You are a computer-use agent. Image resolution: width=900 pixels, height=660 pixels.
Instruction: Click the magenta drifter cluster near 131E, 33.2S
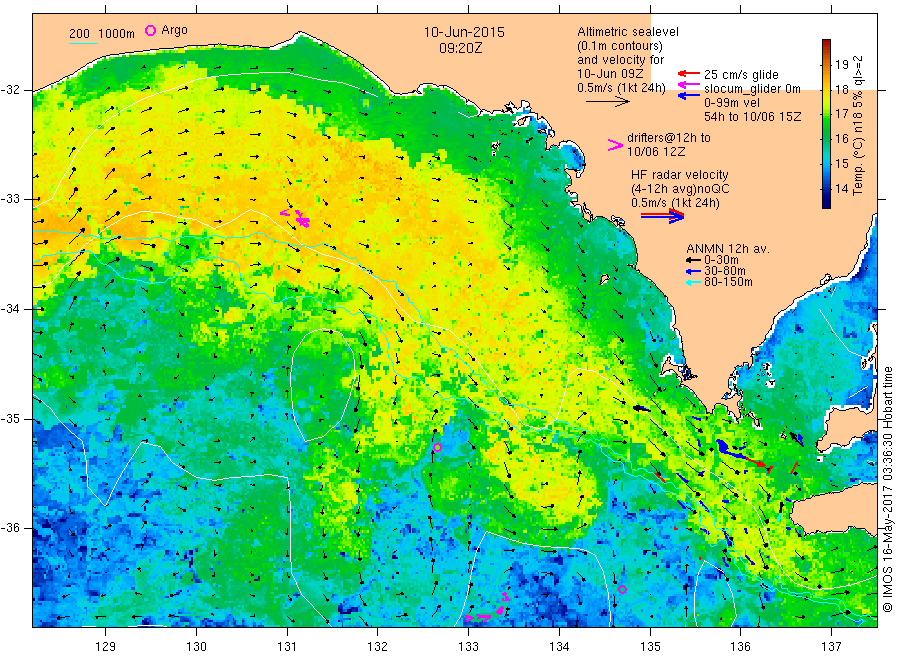point(297,217)
